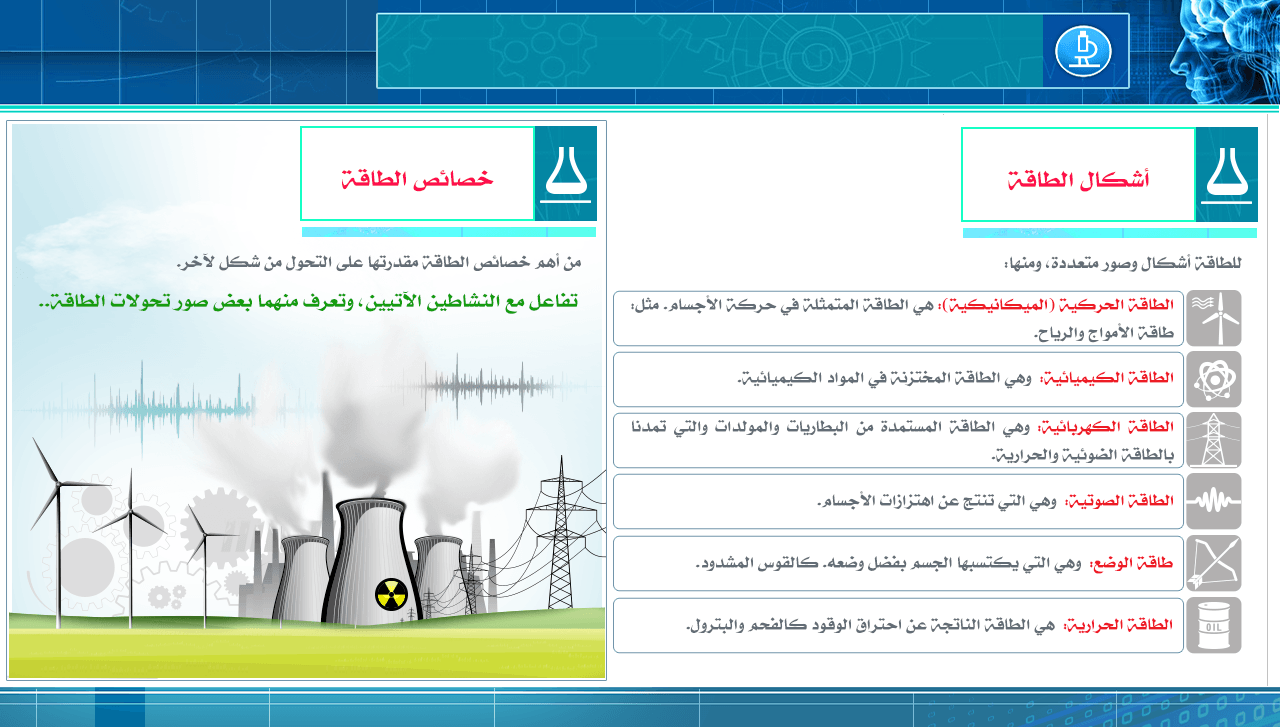Select the electricity pylon icon
The width and height of the screenshot is (1280, 727).
(x=1213, y=440)
